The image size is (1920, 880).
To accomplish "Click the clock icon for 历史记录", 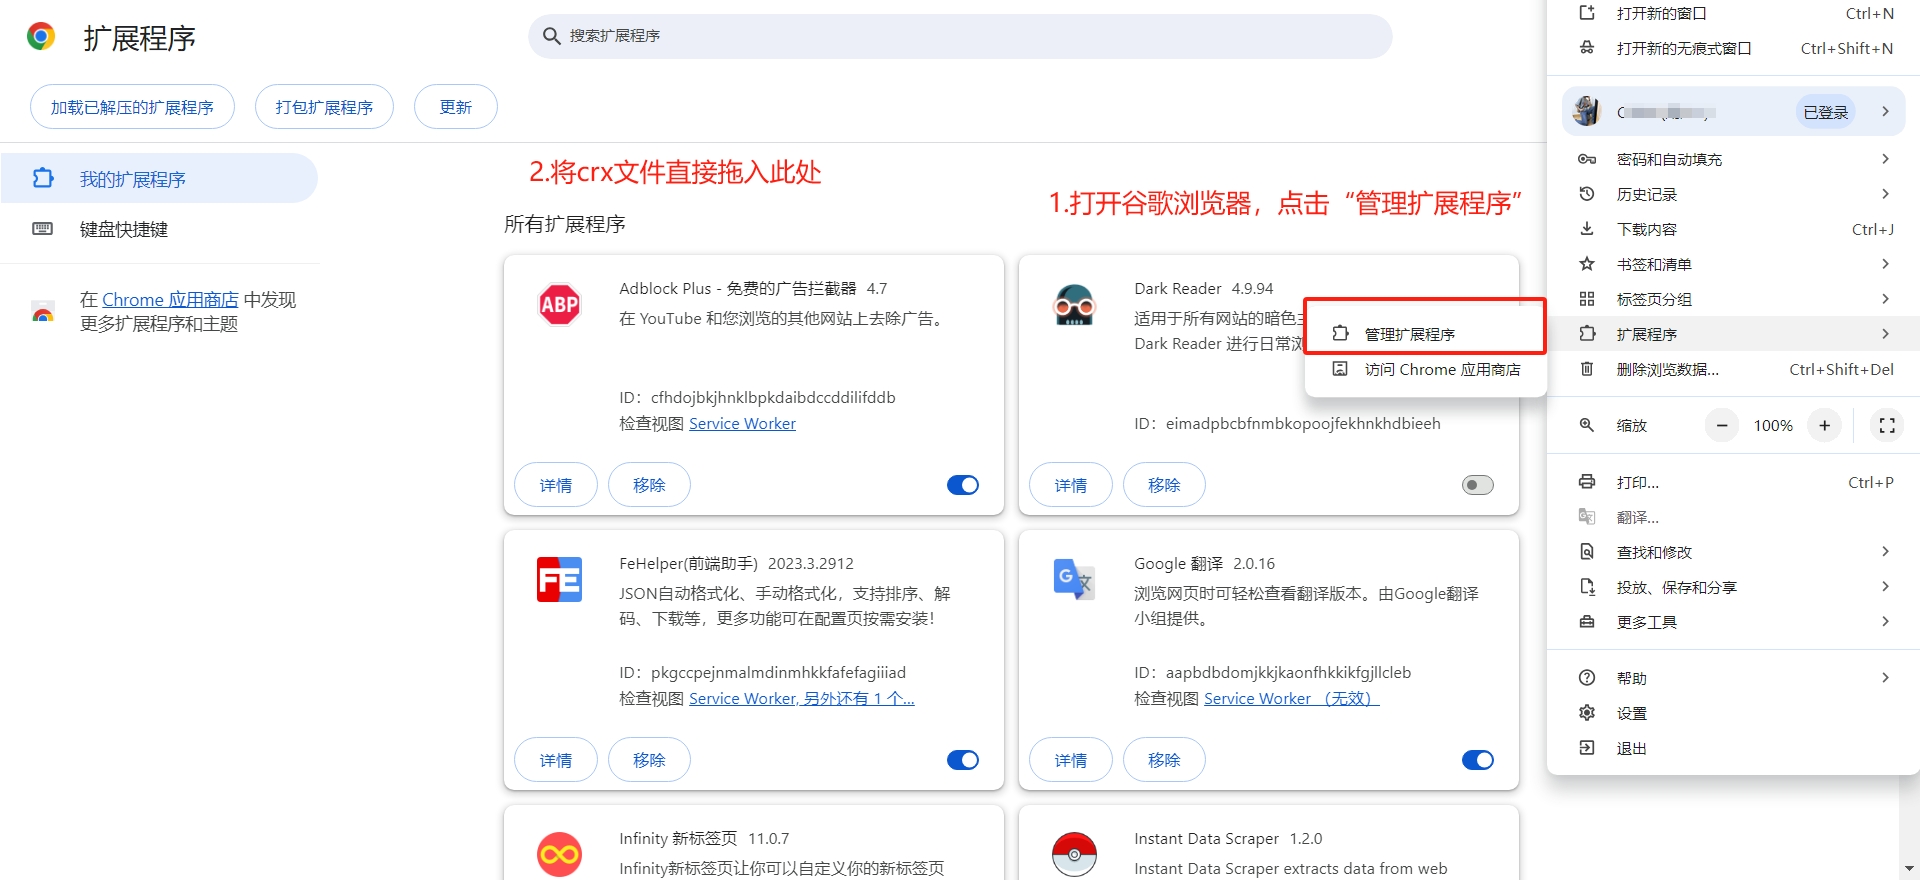I will pos(1587,194).
